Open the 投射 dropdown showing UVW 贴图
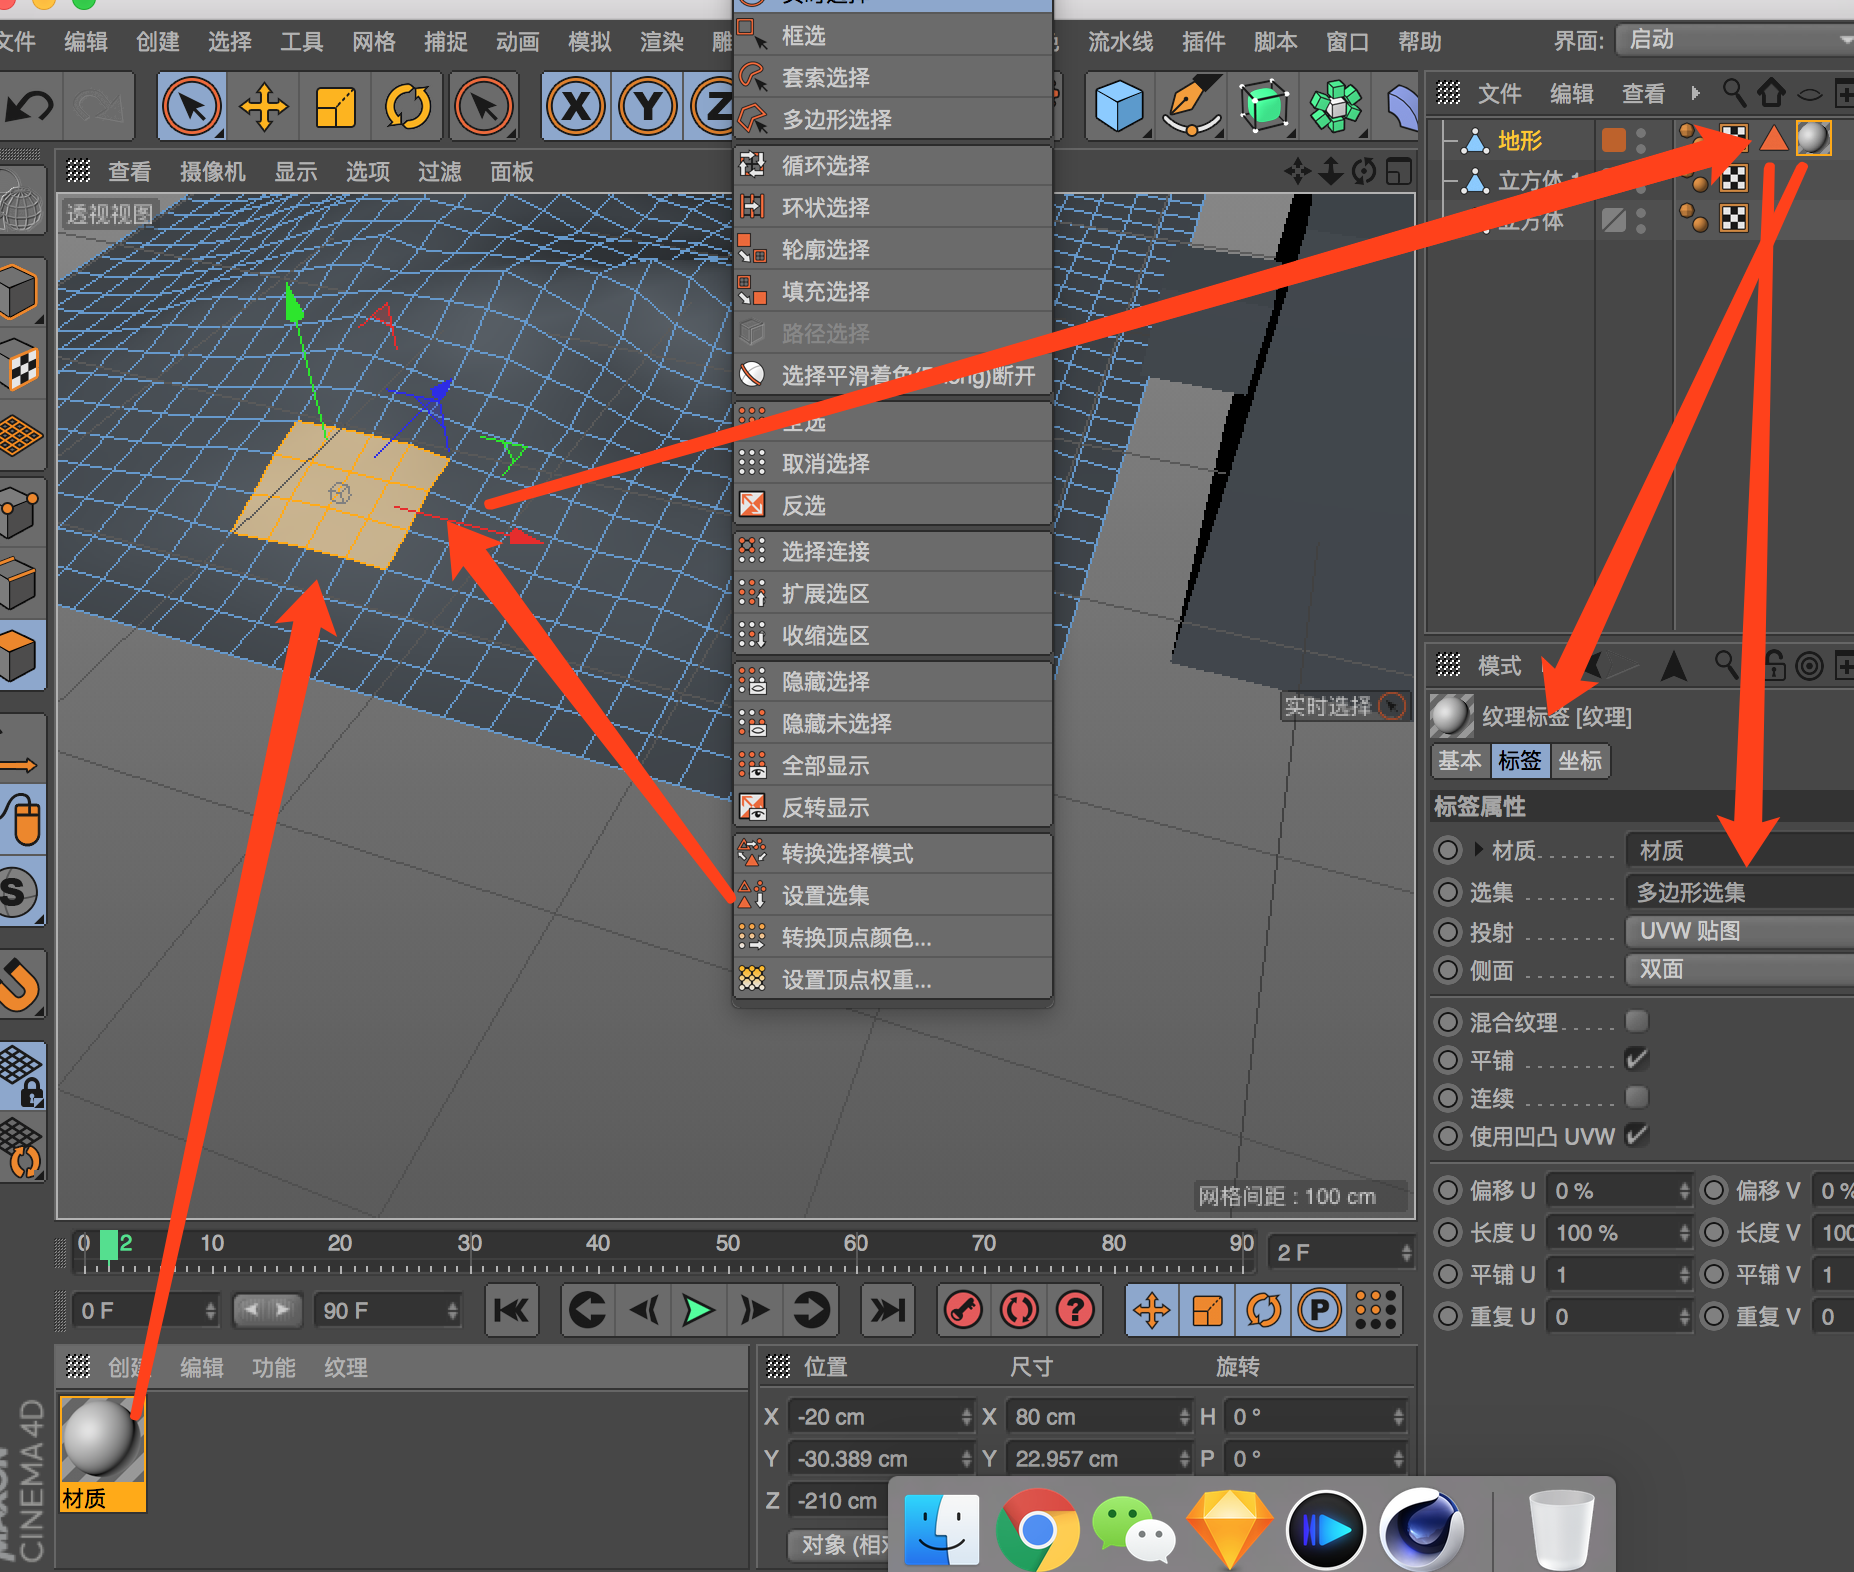This screenshot has width=1854, height=1572. (1739, 931)
